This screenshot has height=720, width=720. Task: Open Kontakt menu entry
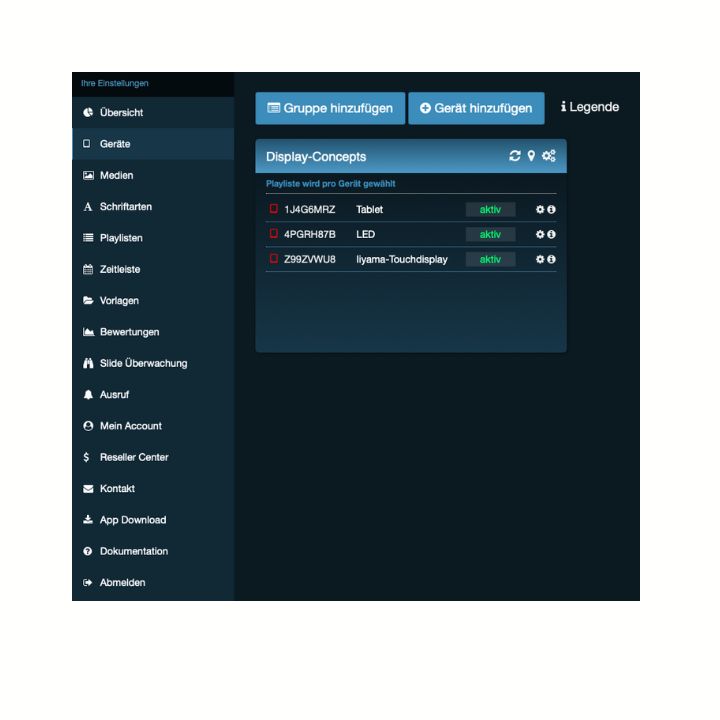point(153,489)
